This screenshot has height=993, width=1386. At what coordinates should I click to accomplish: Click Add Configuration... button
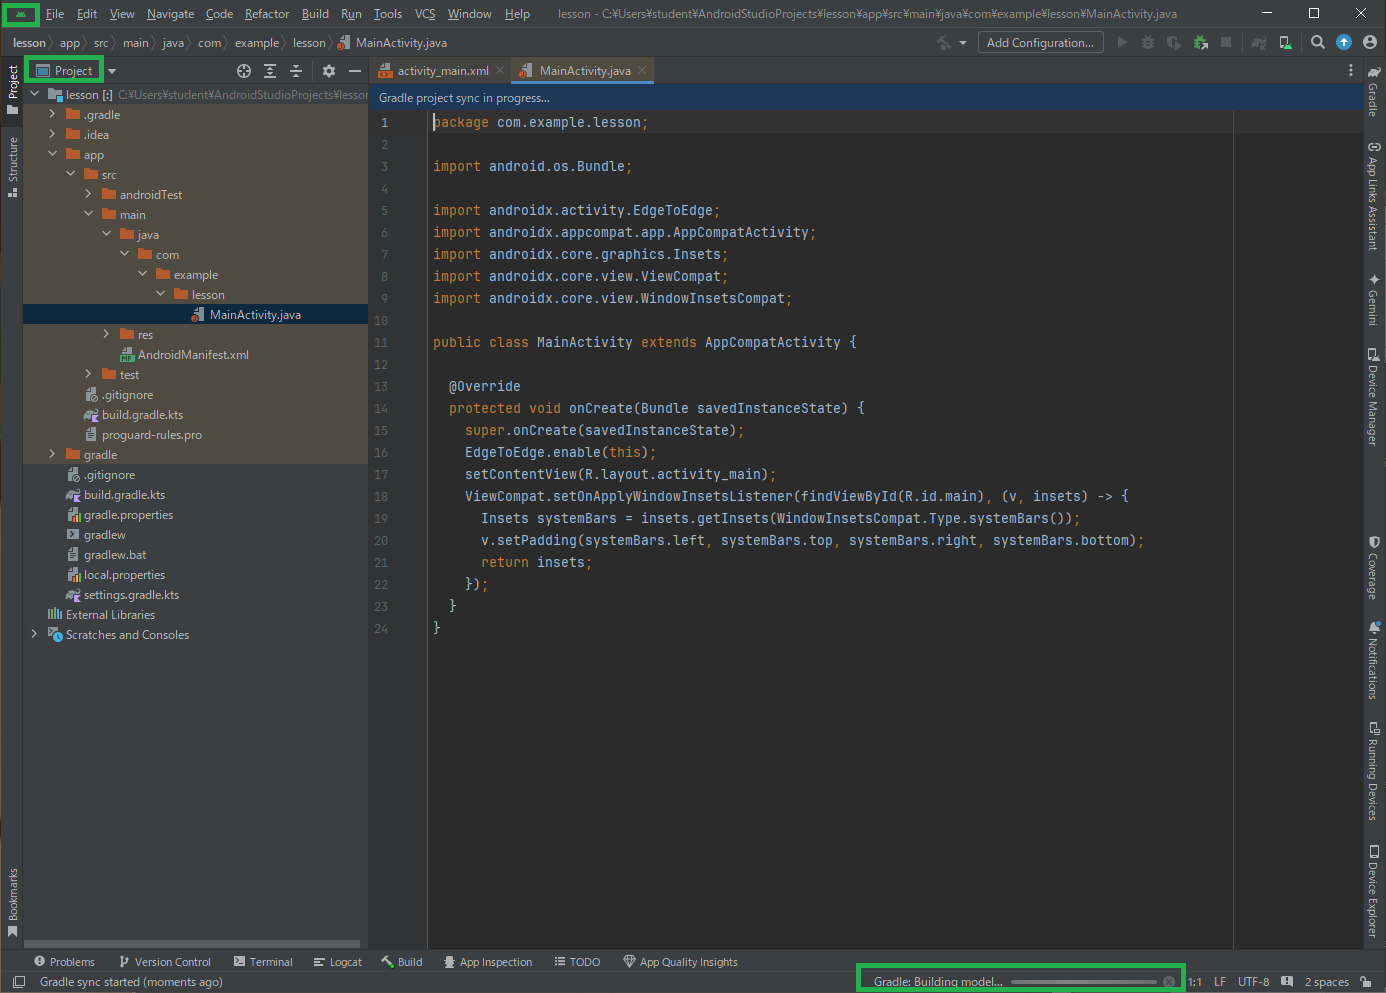click(x=1041, y=43)
